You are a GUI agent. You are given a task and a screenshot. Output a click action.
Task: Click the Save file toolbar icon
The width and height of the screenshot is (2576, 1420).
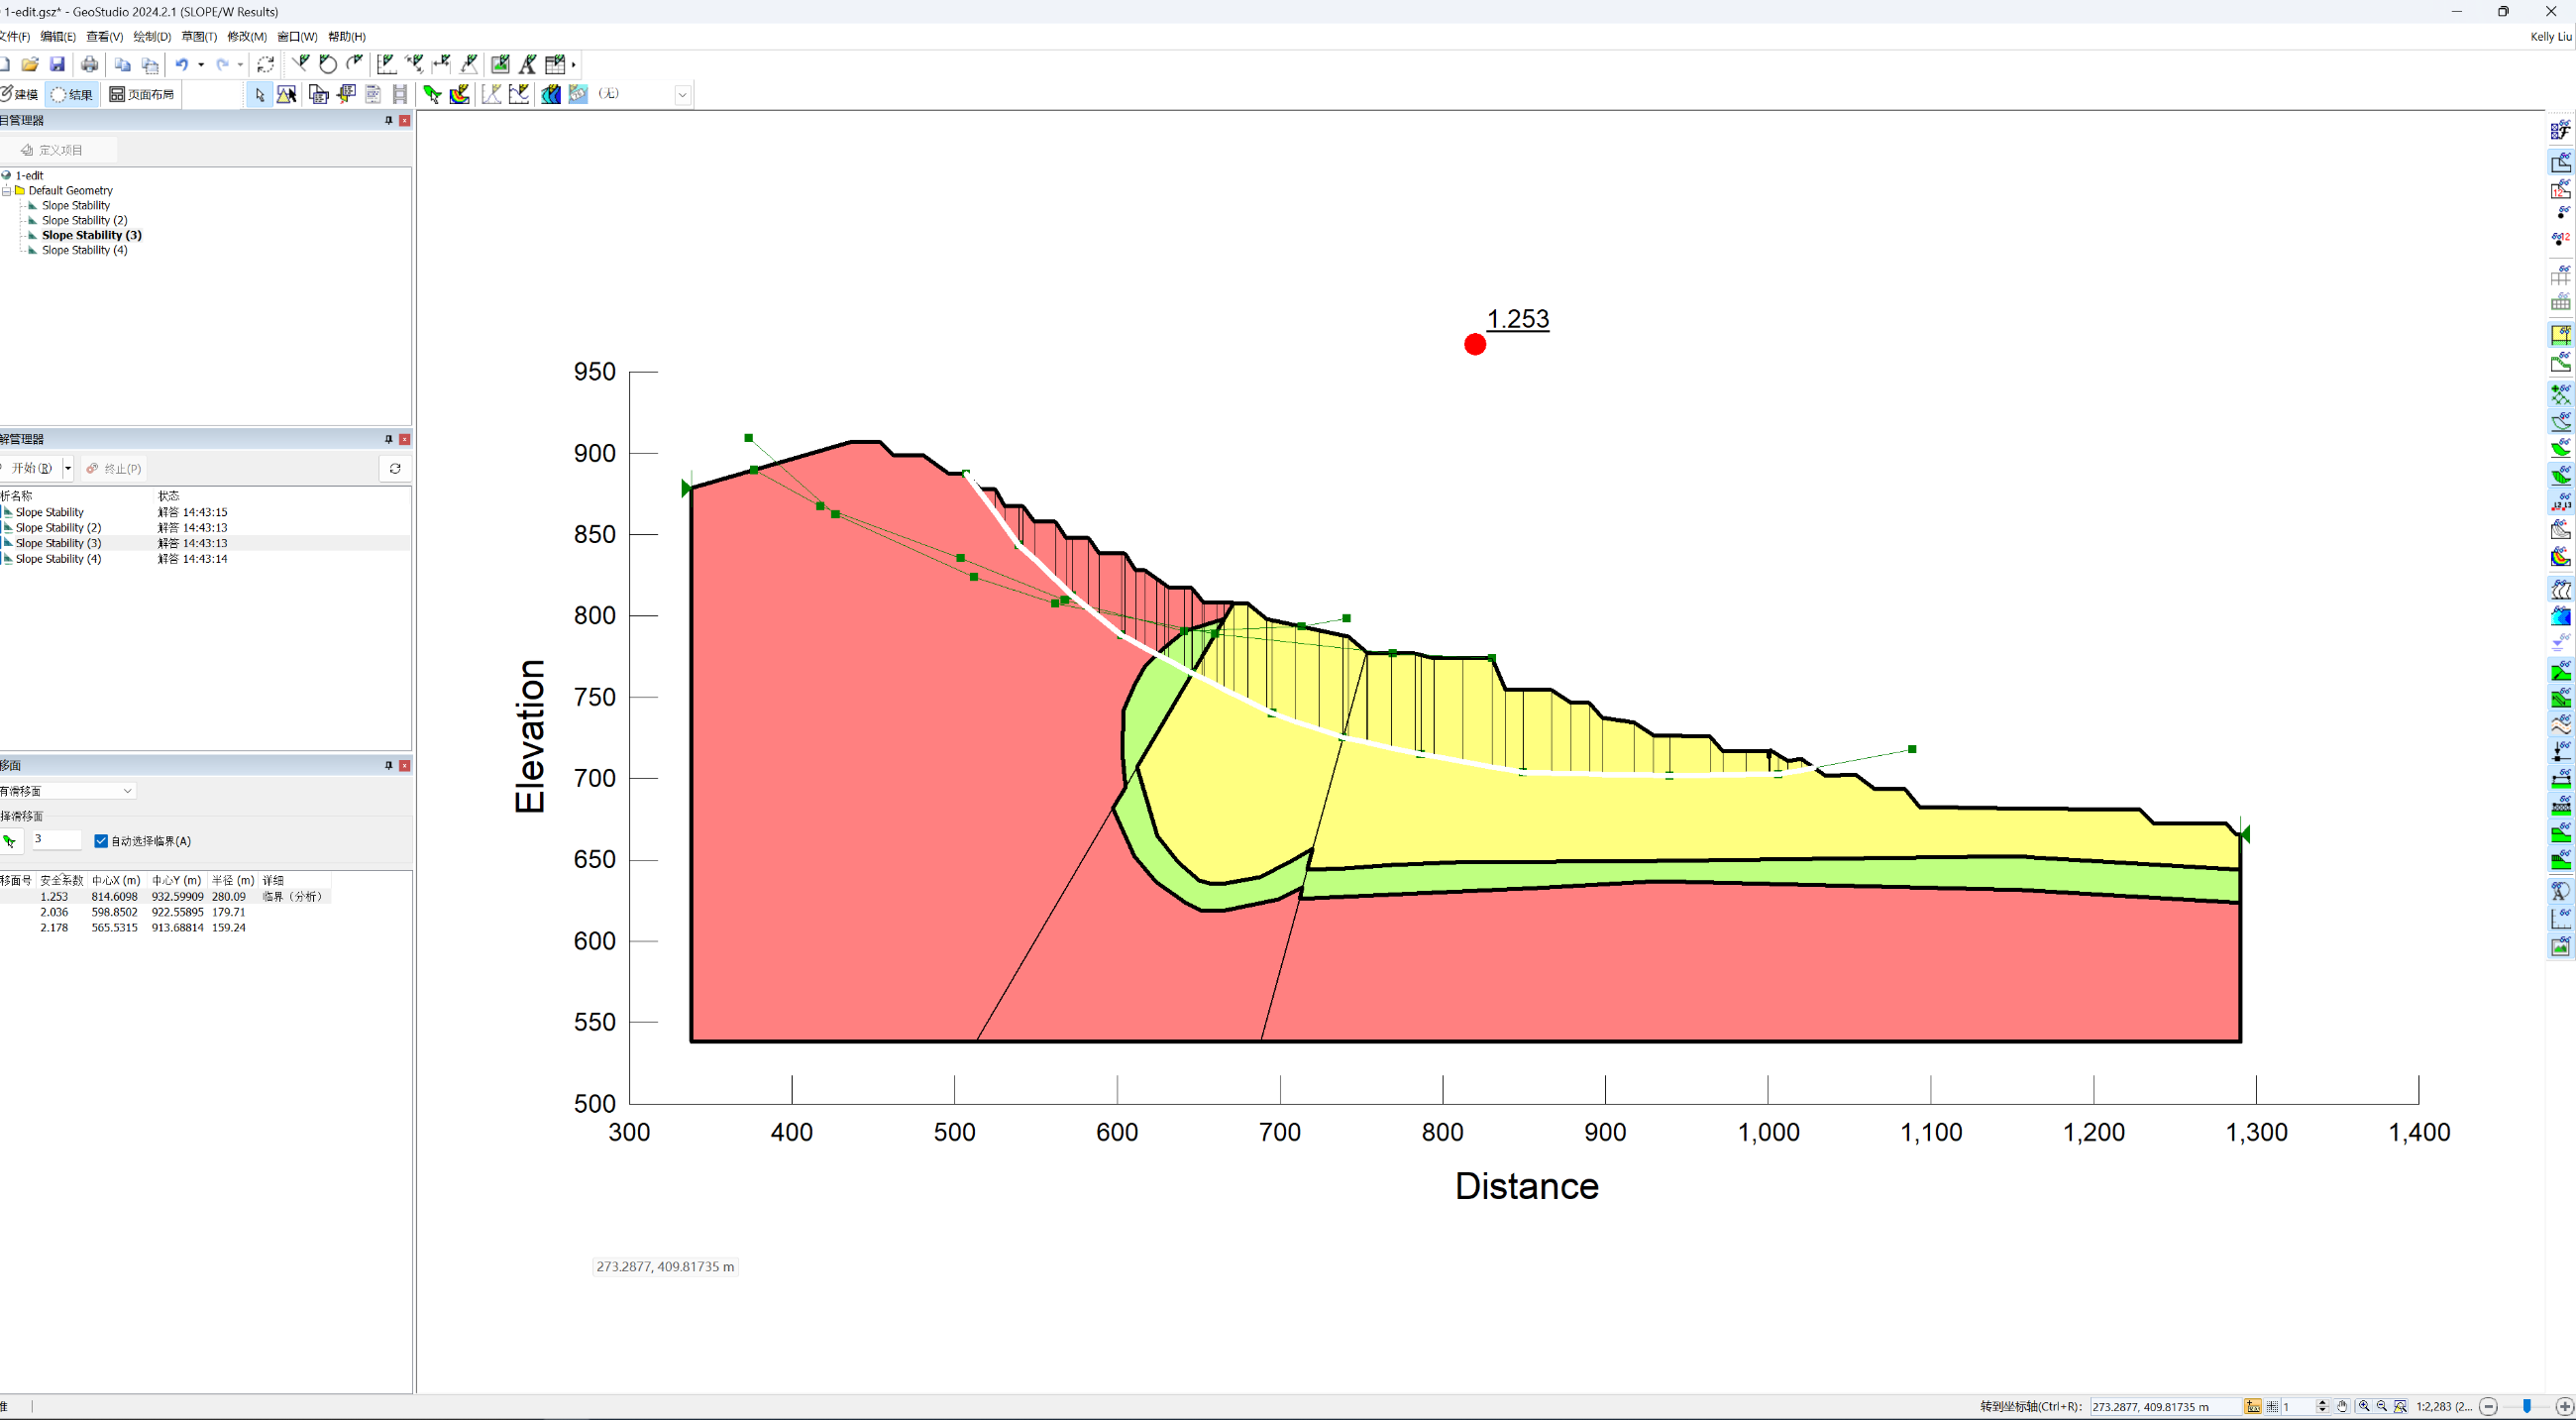tap(57, 65)
